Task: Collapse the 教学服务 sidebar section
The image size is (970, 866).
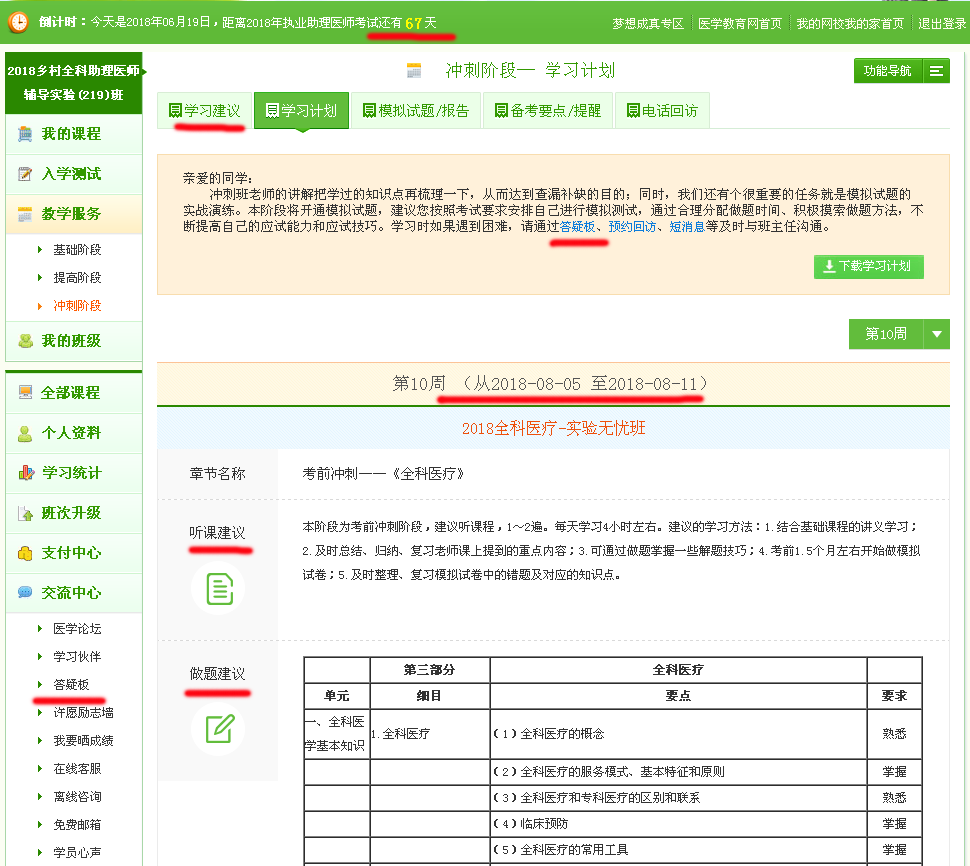Action: (72, 214)
